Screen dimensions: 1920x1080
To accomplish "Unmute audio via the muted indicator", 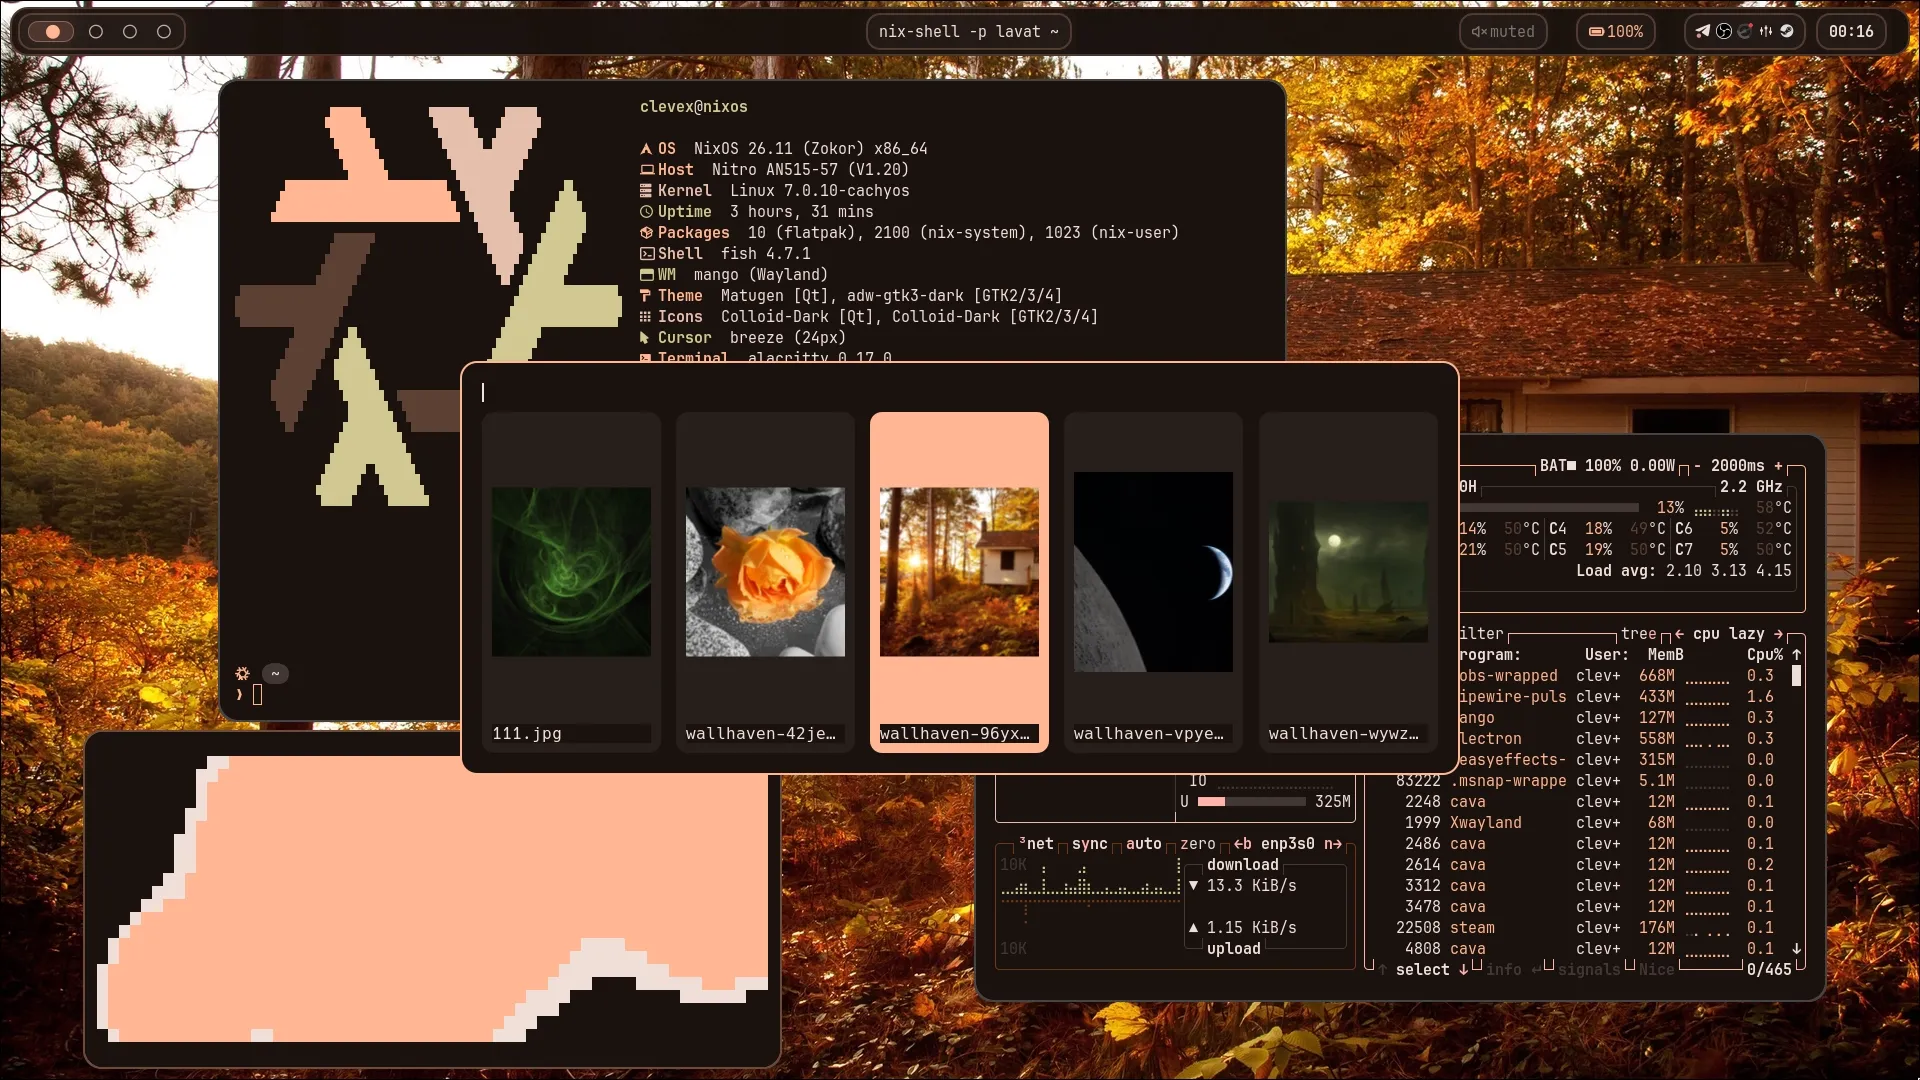I will (1503, 32).
